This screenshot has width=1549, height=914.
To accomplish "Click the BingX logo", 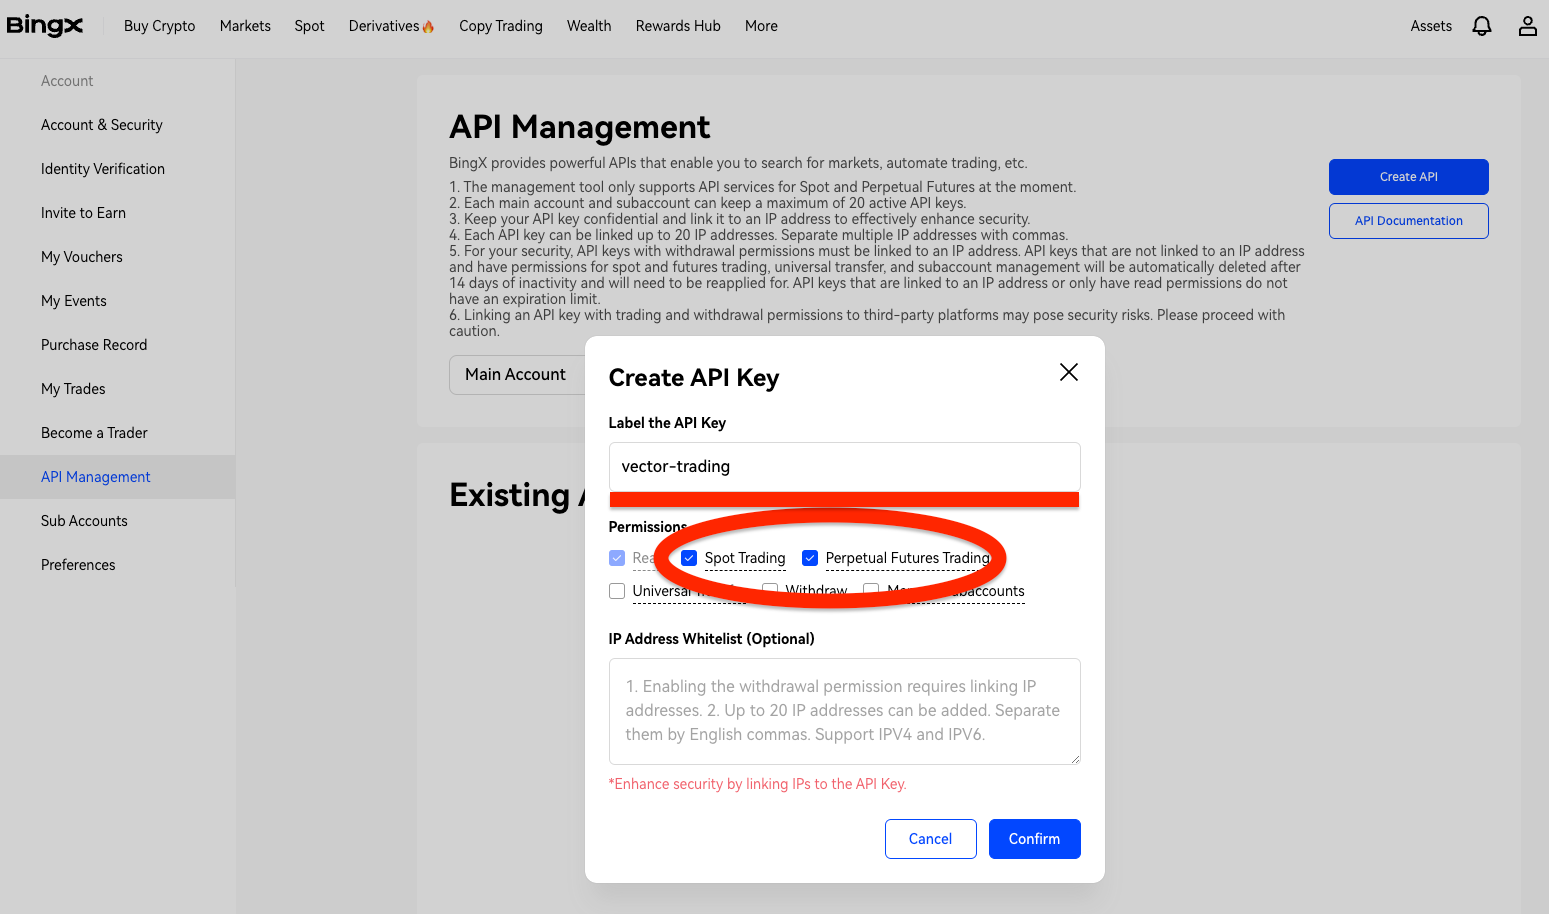I will coord(45,26).
